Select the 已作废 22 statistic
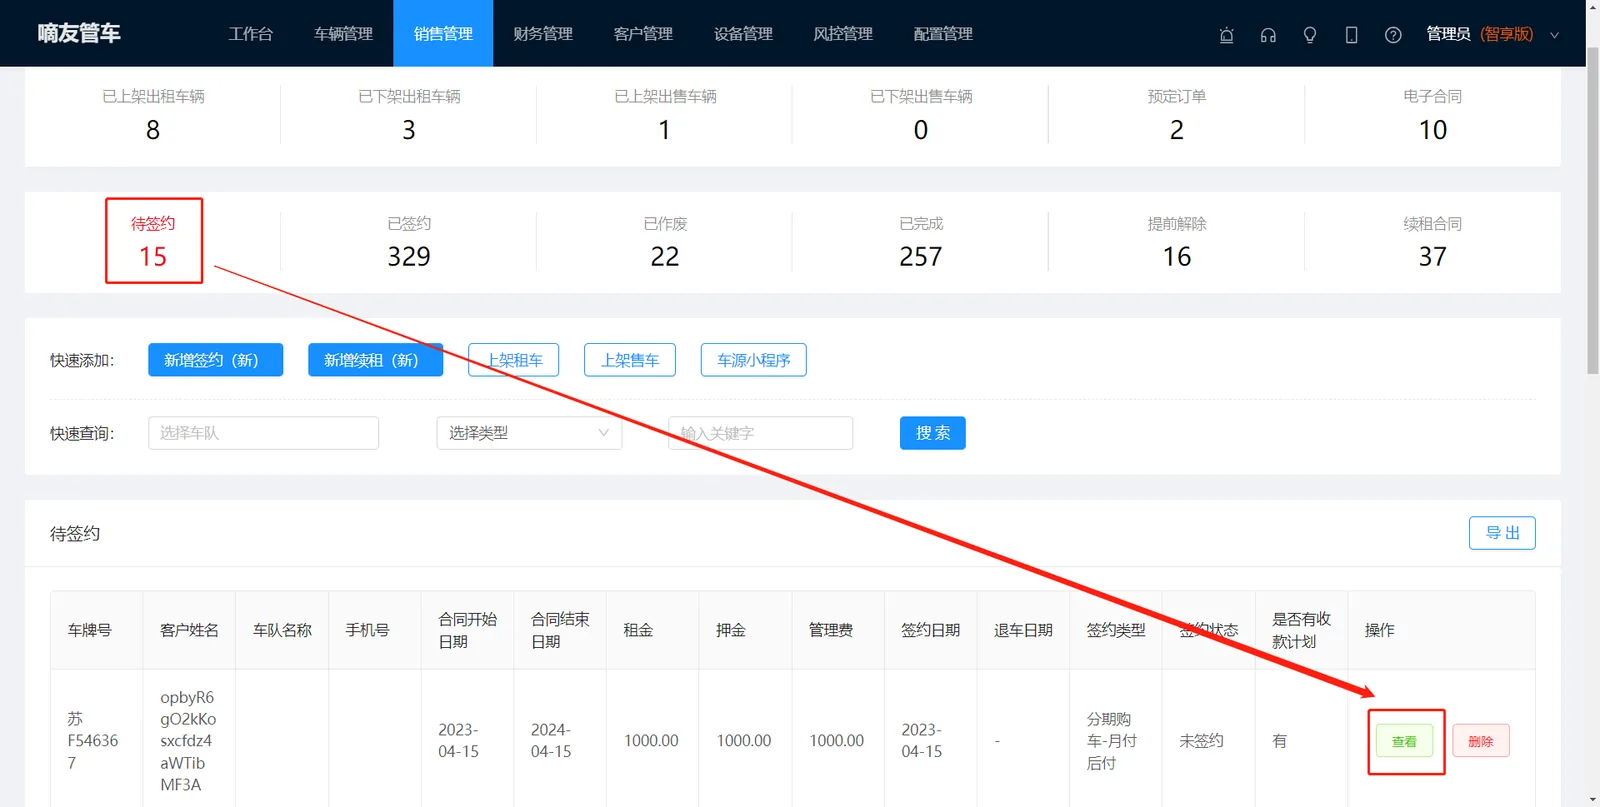This screenshot has width=1600, height=807. click(x=665, y=241)
